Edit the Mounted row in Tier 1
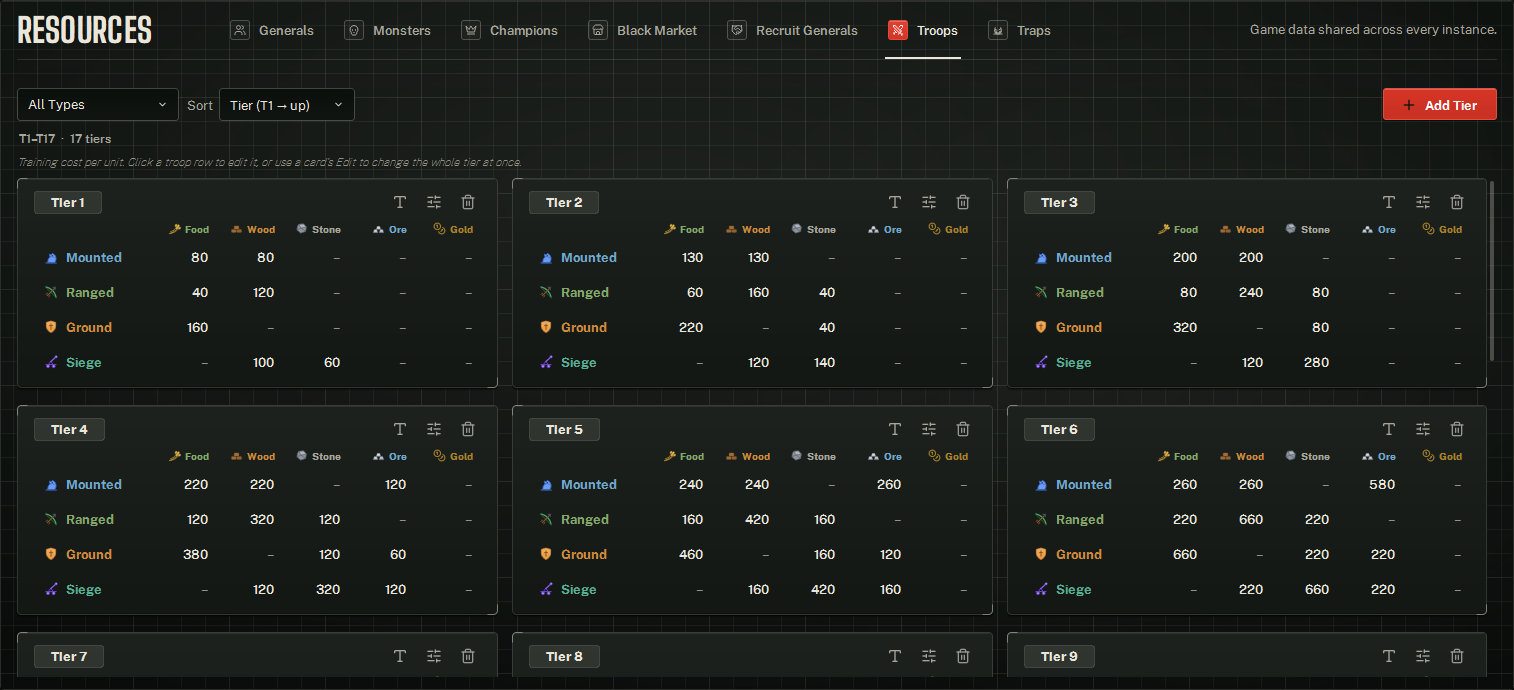 point(257,258)
